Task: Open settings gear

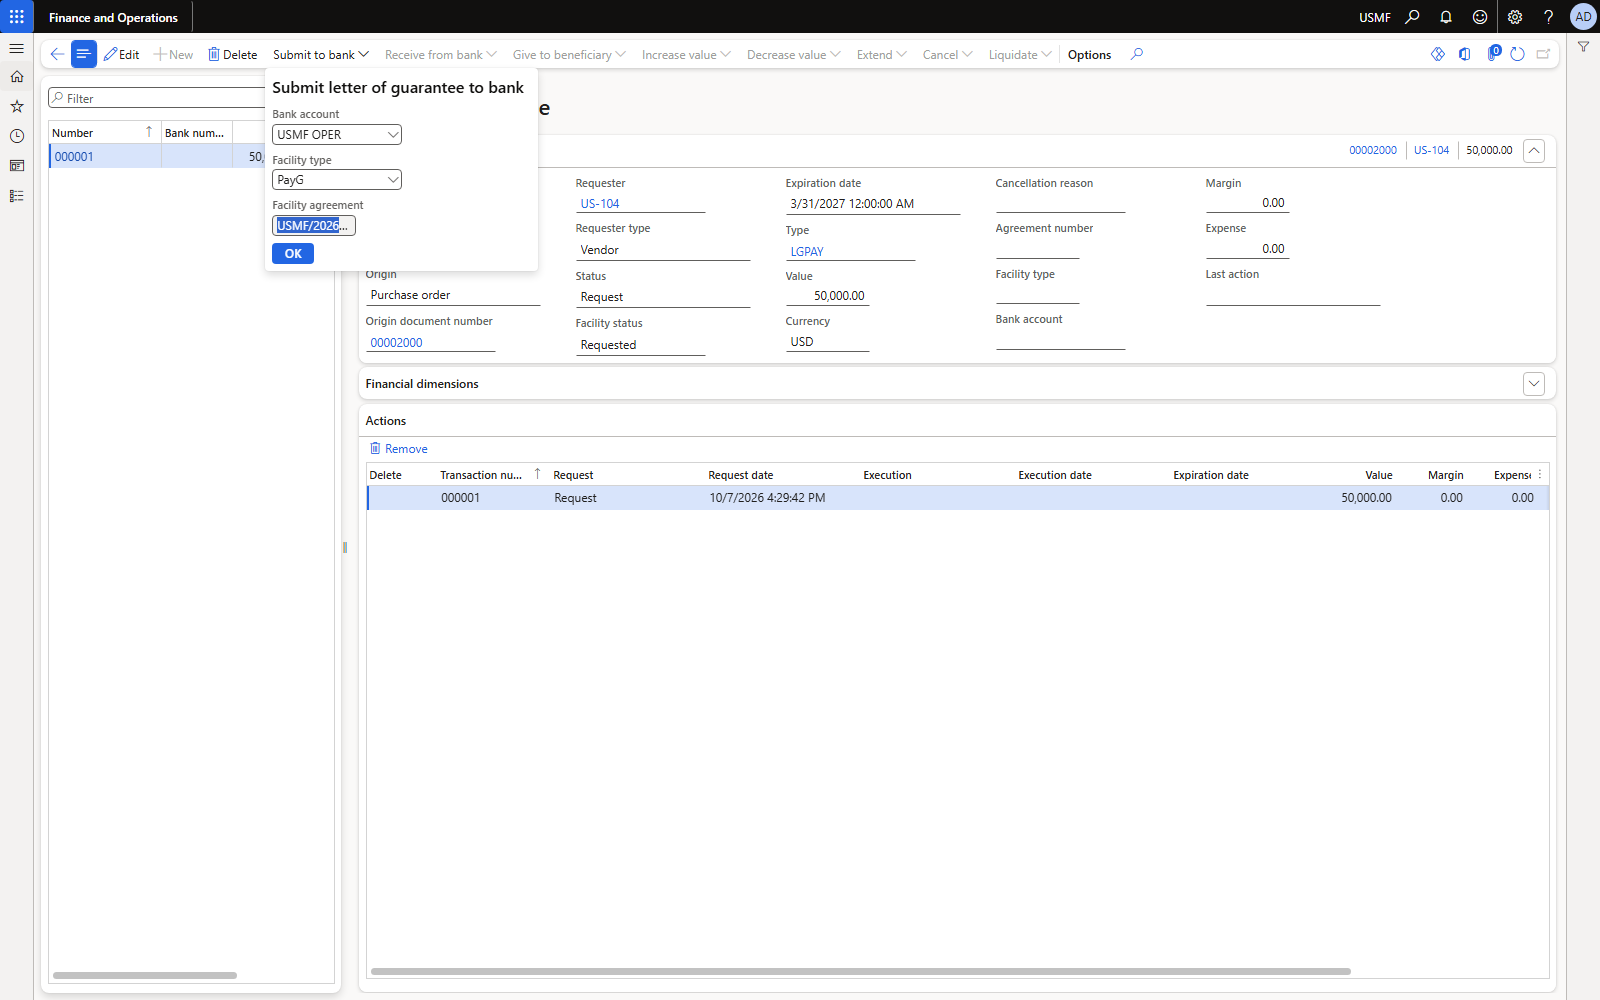Action: (1515, 17)
